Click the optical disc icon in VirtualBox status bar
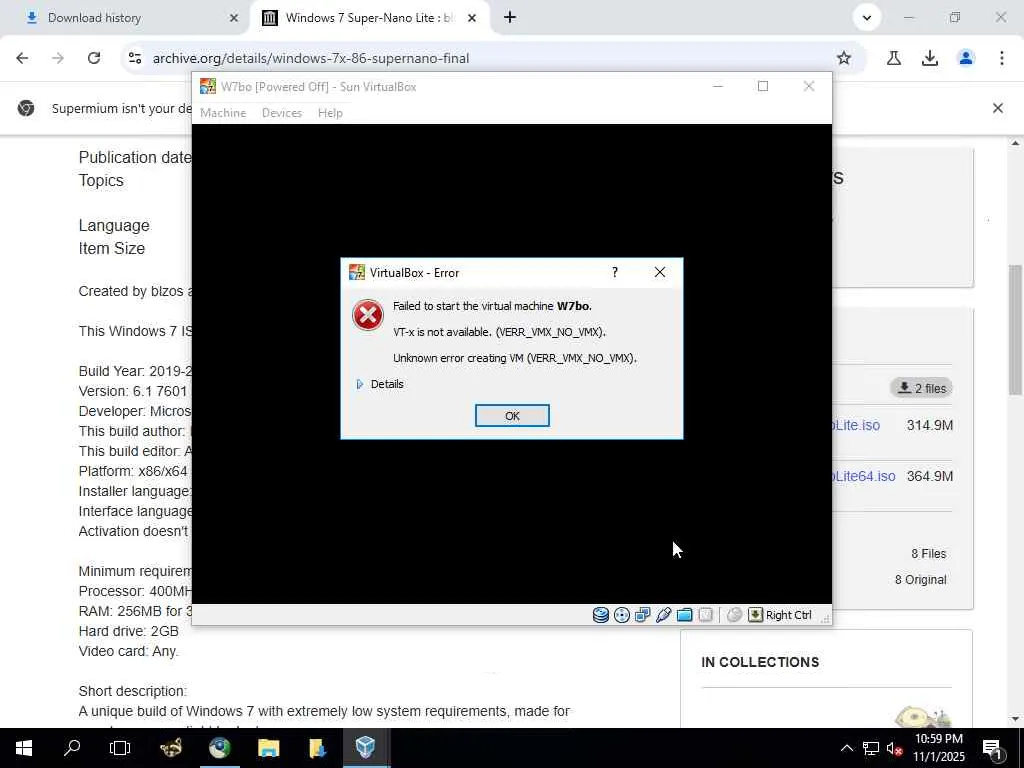 pyautogui.click(x=622, y=615)
